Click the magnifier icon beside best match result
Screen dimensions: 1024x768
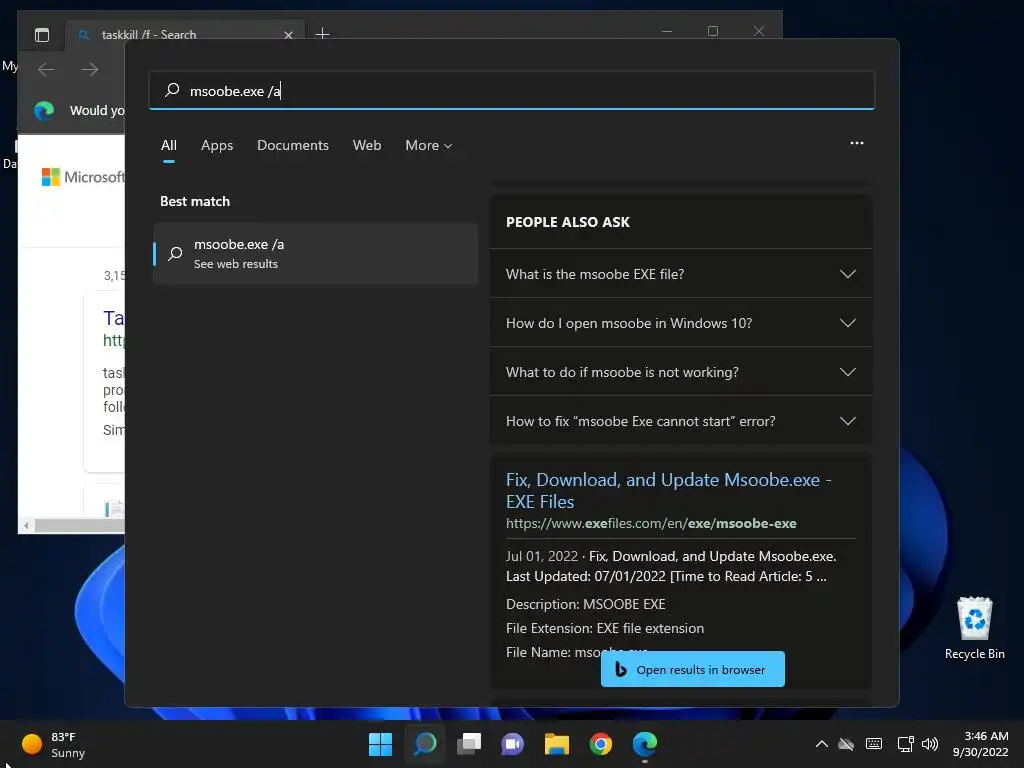[x=175, y=253]
